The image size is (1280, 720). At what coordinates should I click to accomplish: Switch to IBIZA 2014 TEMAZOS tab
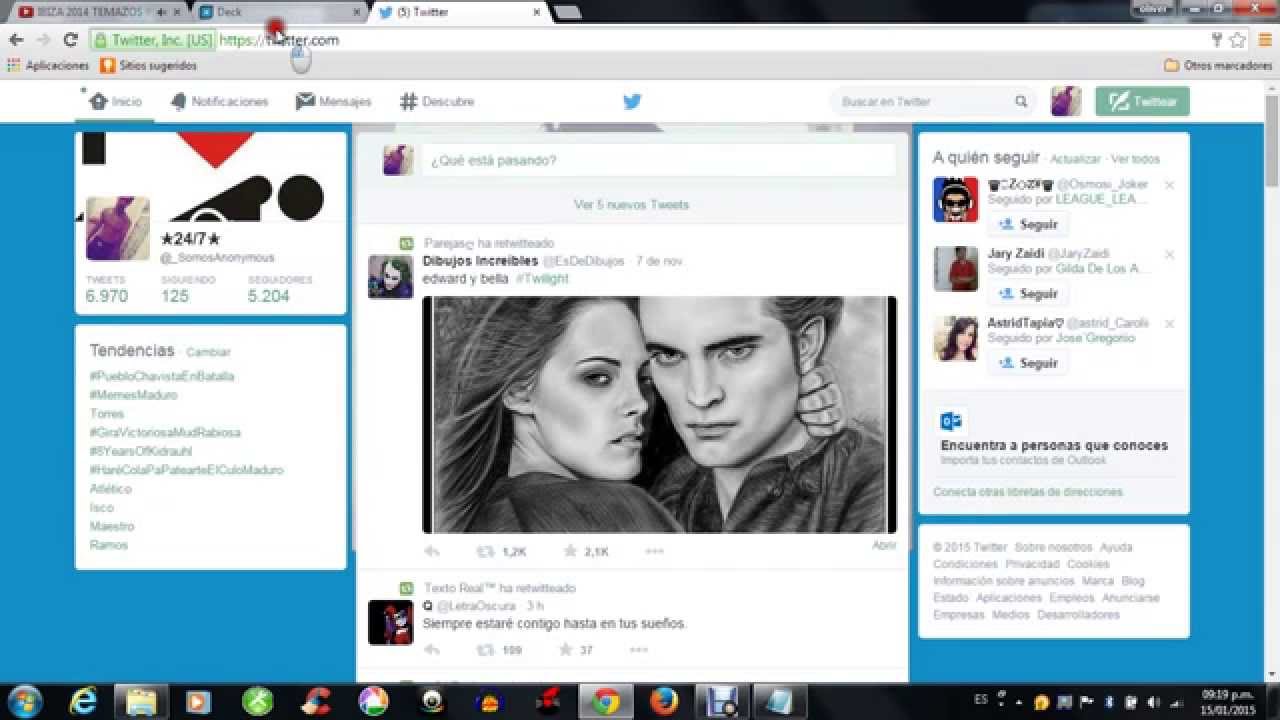point(98,12)
